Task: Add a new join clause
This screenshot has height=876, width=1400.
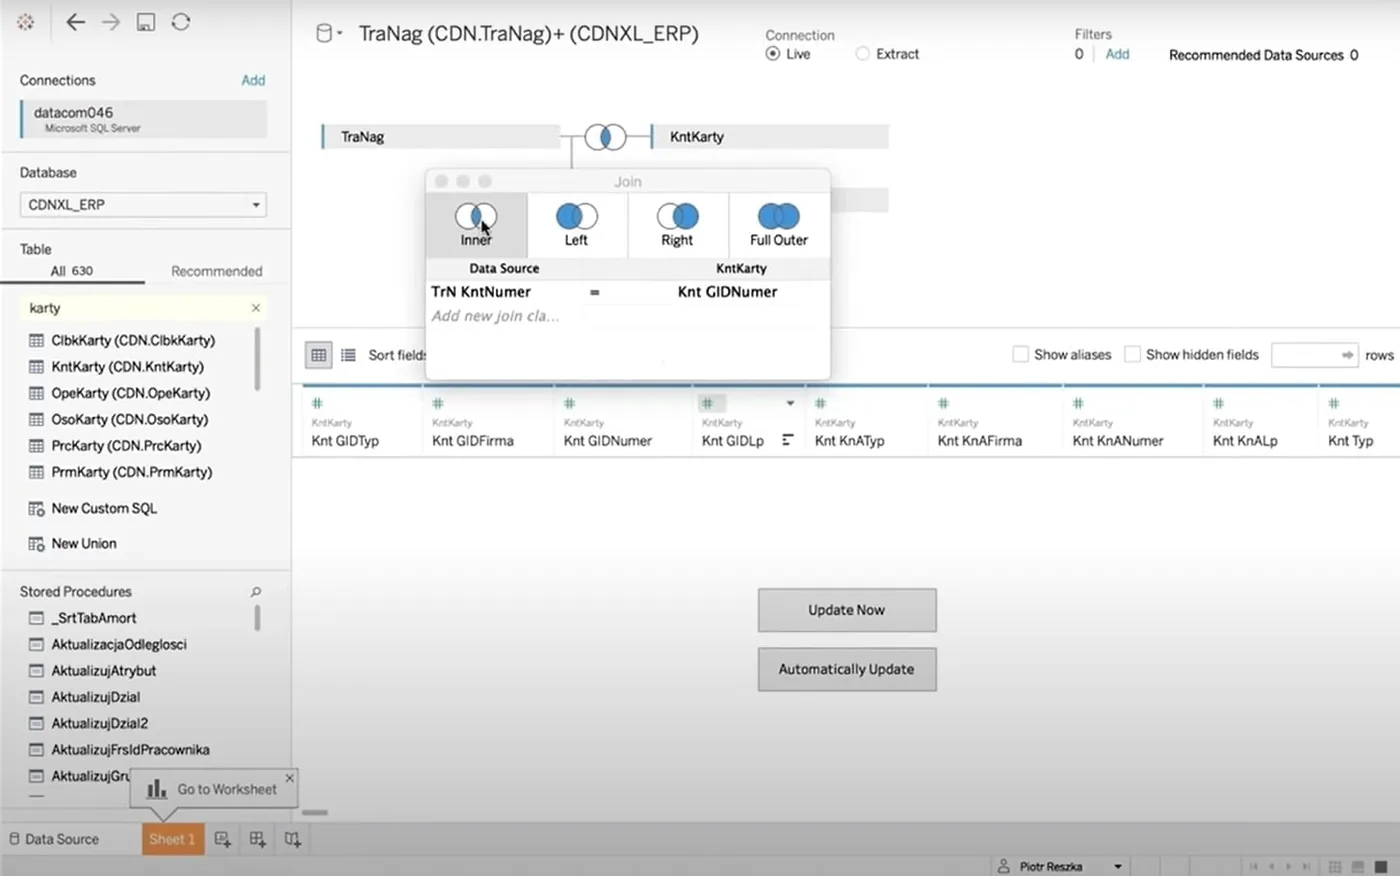Action: pos(495,316)
